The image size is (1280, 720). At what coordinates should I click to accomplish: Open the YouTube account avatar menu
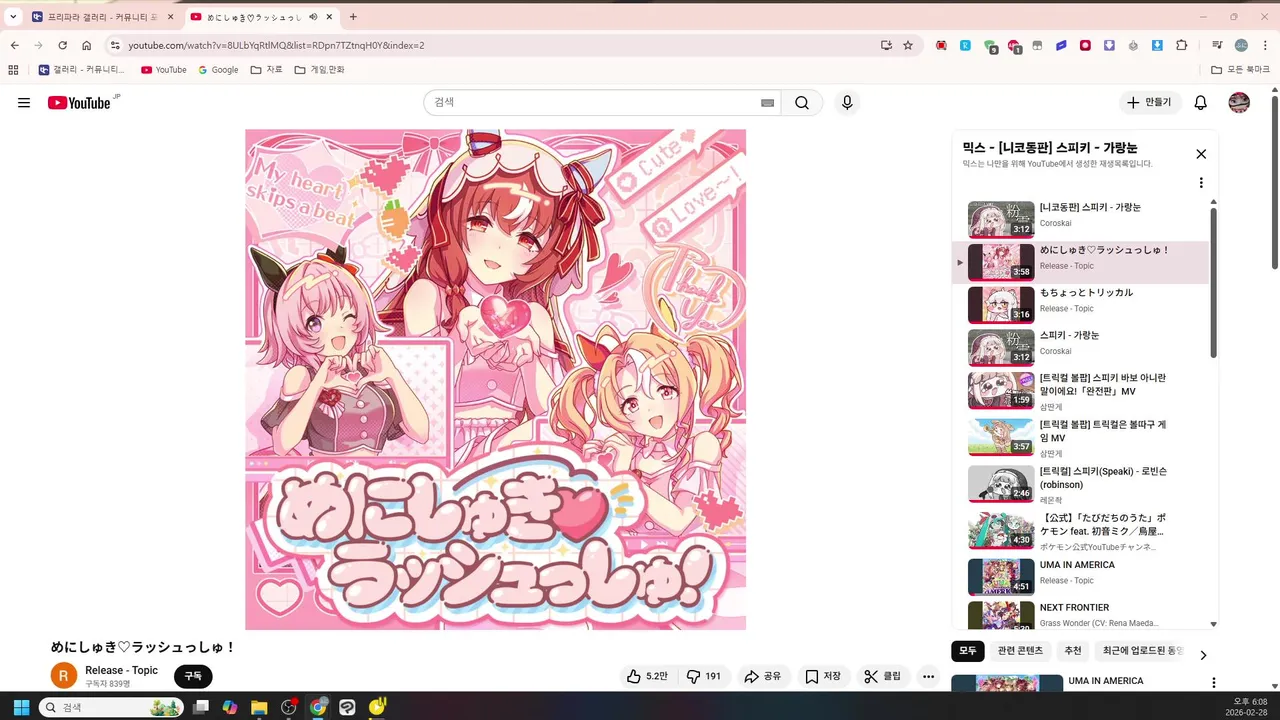click(1239, 103)
